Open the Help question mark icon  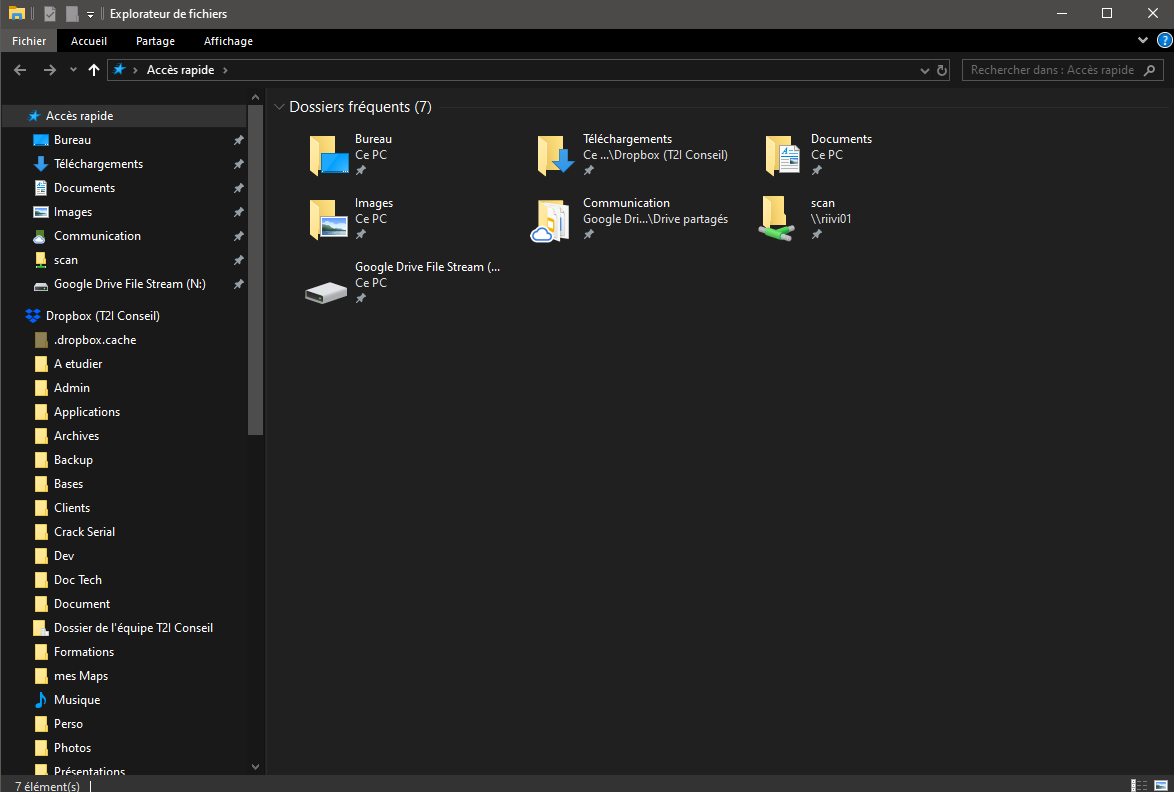click(1163, 40)
